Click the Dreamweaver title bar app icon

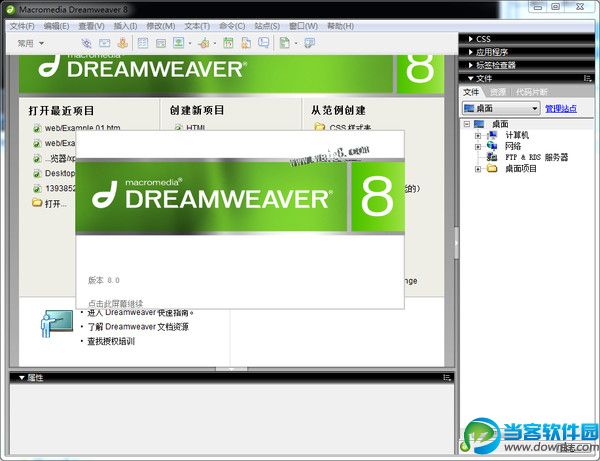pos(11,10)
